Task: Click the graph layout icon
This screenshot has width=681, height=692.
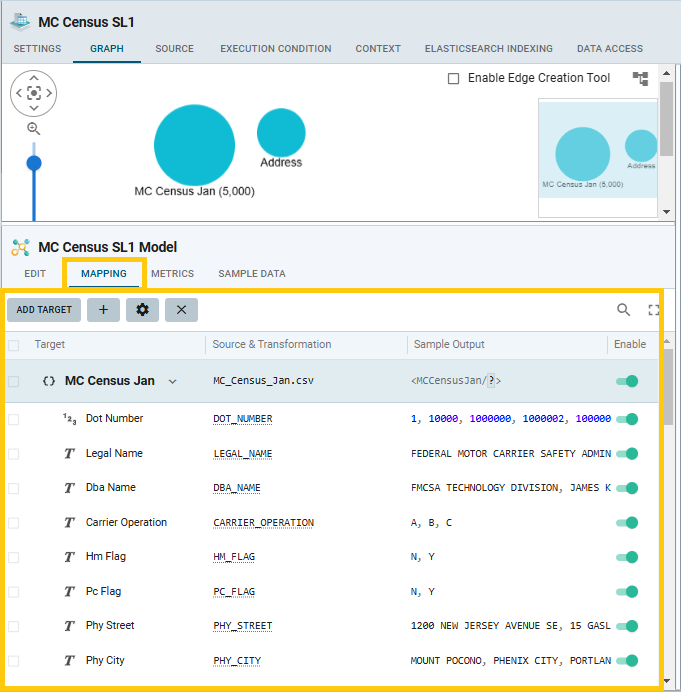Action: pyautogui.click(x=641, y=79)
